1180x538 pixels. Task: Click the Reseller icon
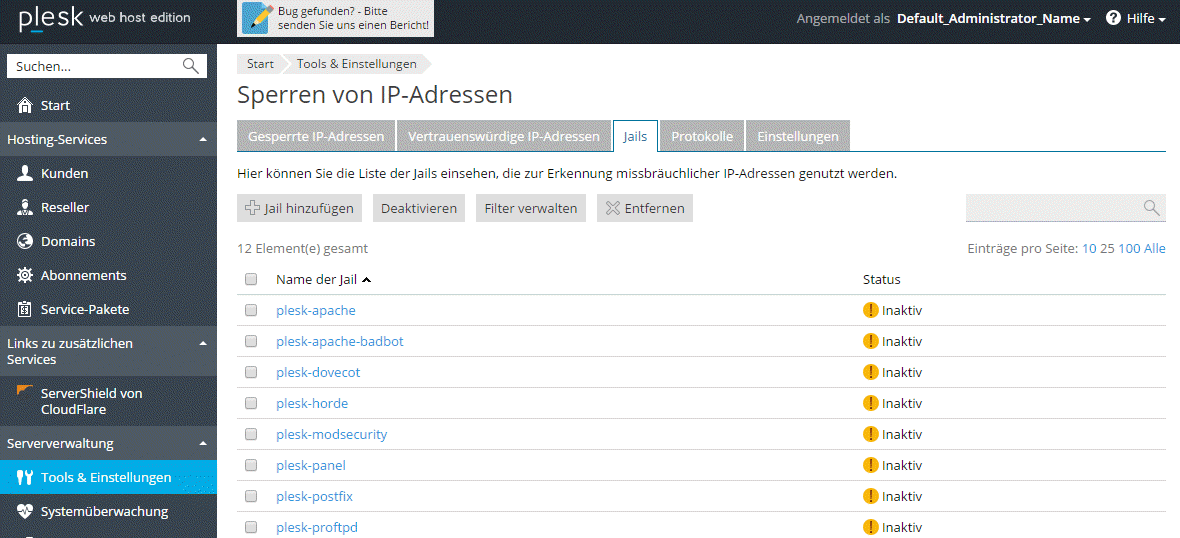[x=25, y=207]
